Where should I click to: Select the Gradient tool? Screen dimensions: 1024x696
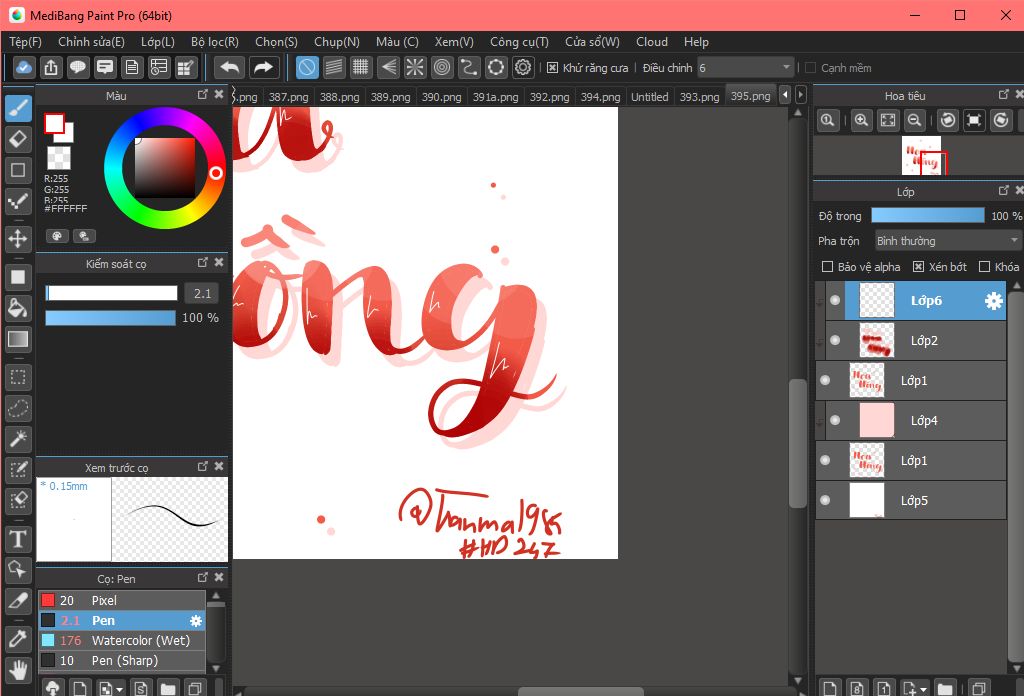click(18, 339)
